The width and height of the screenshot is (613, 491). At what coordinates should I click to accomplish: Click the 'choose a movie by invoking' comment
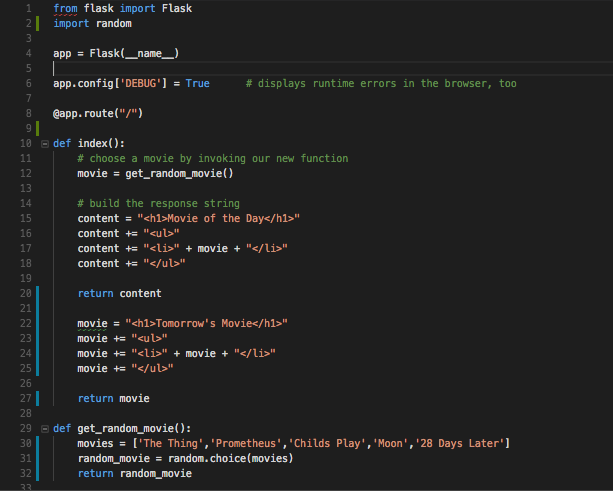(x=213, y=158)
